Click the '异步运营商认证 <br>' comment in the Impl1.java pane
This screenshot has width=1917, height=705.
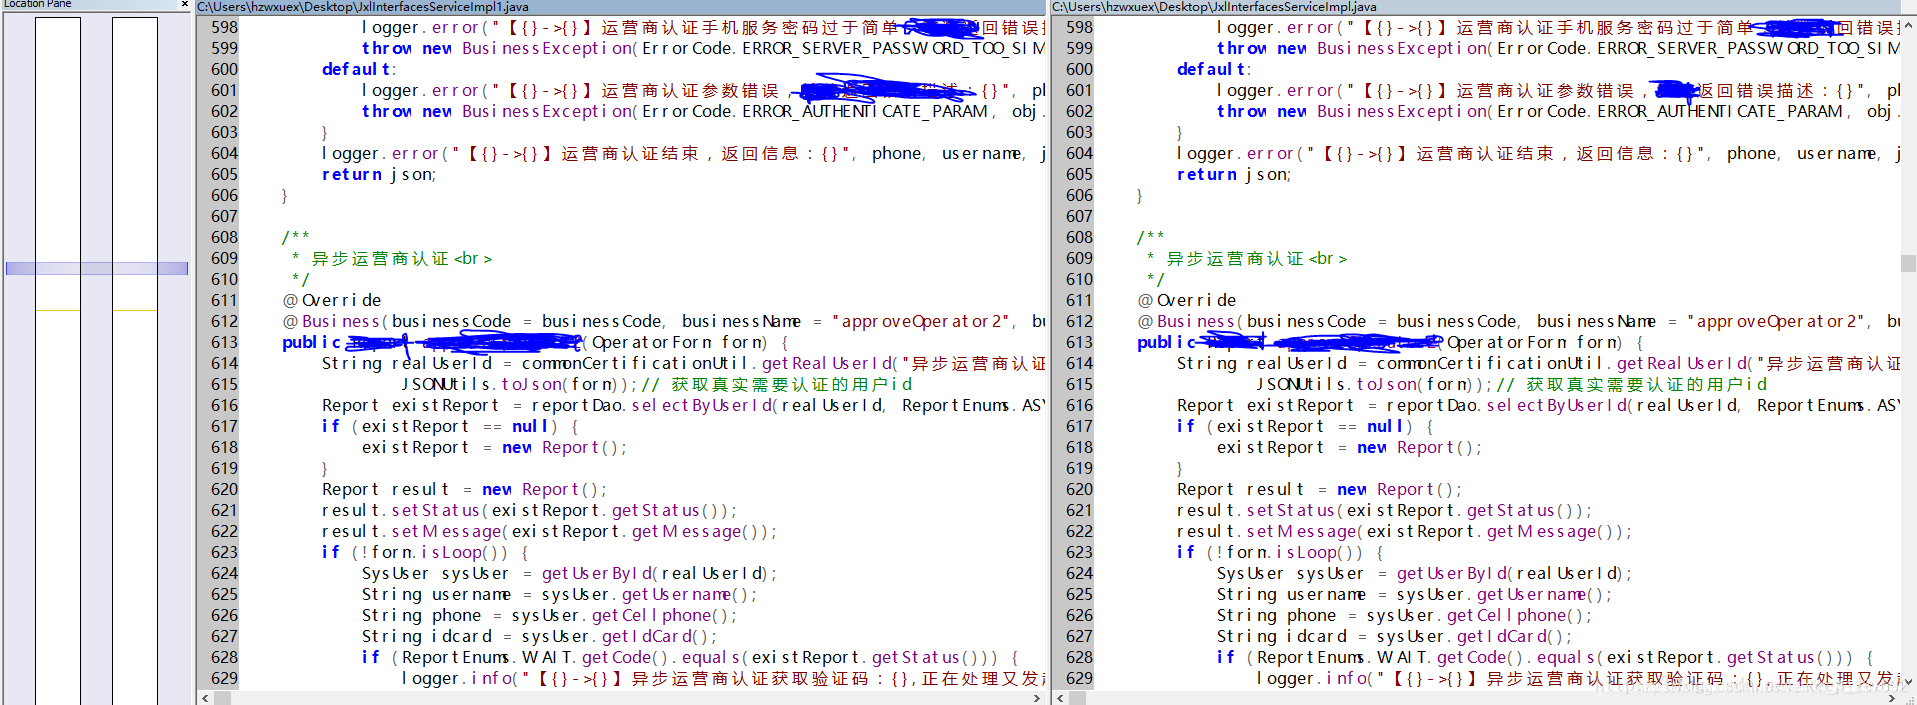point(402,258)
